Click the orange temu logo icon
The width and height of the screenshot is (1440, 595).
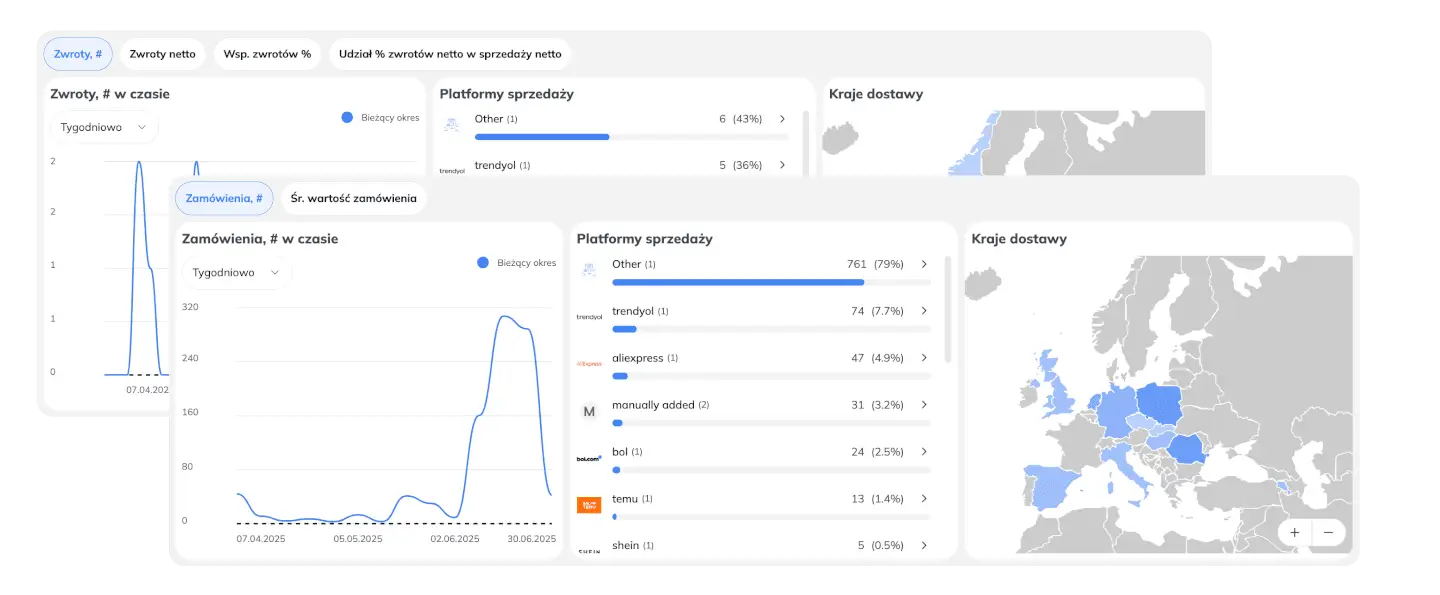coord(589,505)
